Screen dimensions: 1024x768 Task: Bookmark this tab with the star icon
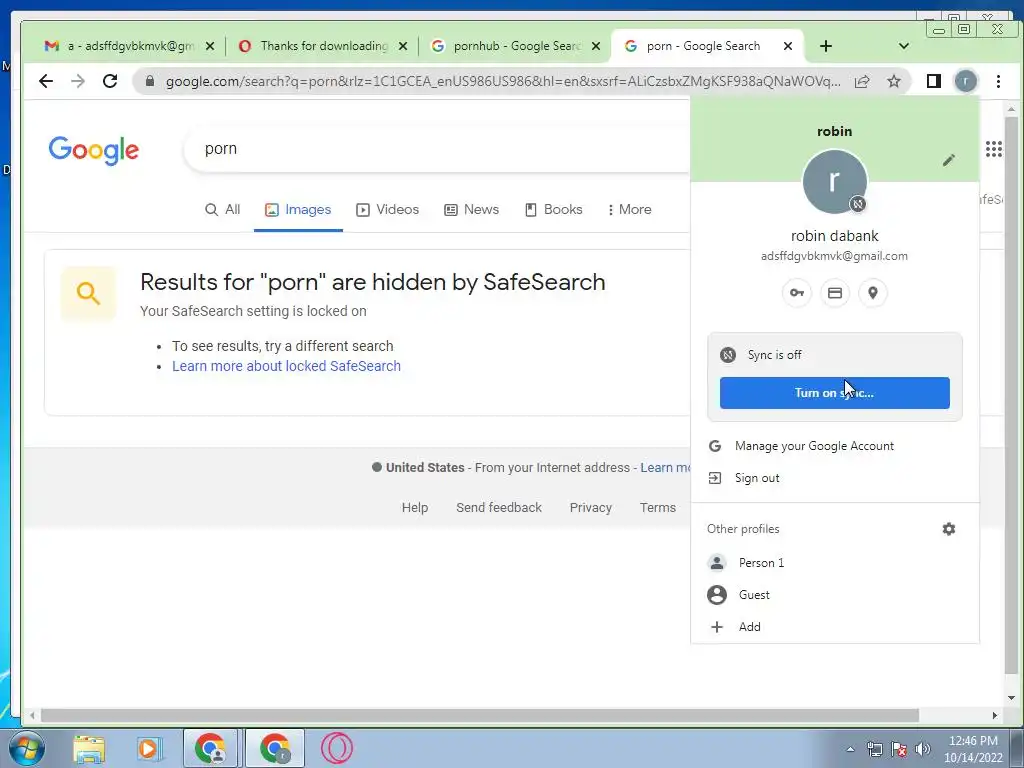click(894, 81)
